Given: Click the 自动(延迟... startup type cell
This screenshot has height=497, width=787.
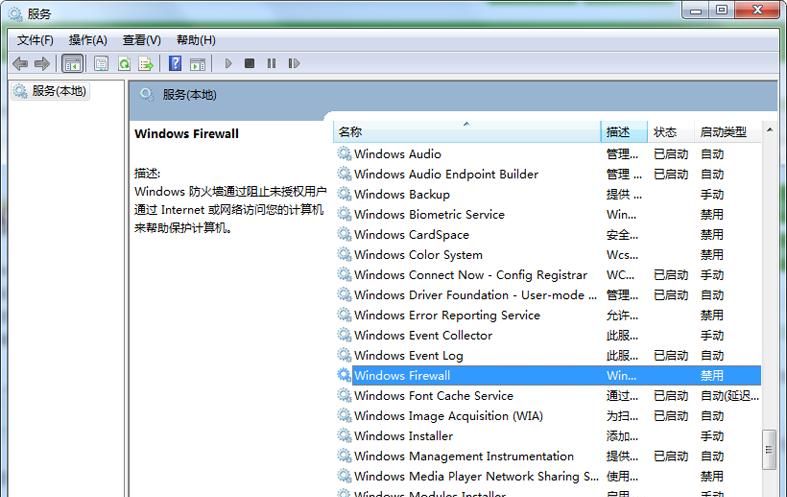Looking at the screenshot, I should tap(730, 396).
